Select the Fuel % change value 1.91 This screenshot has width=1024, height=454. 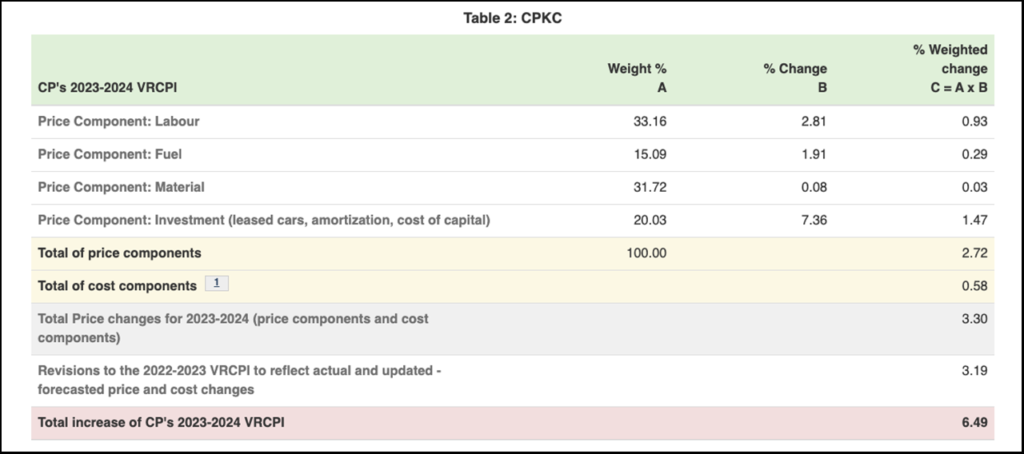[x=812, y=155]
